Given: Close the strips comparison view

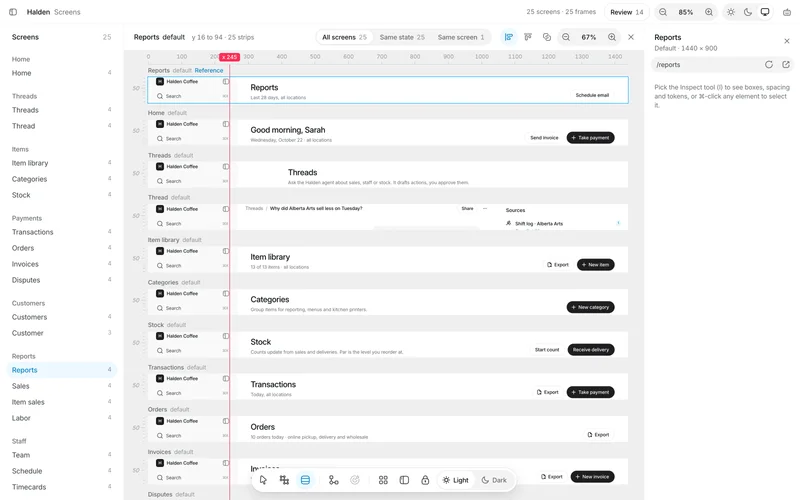Looking at the screenshot, I should tap(631, 37).
